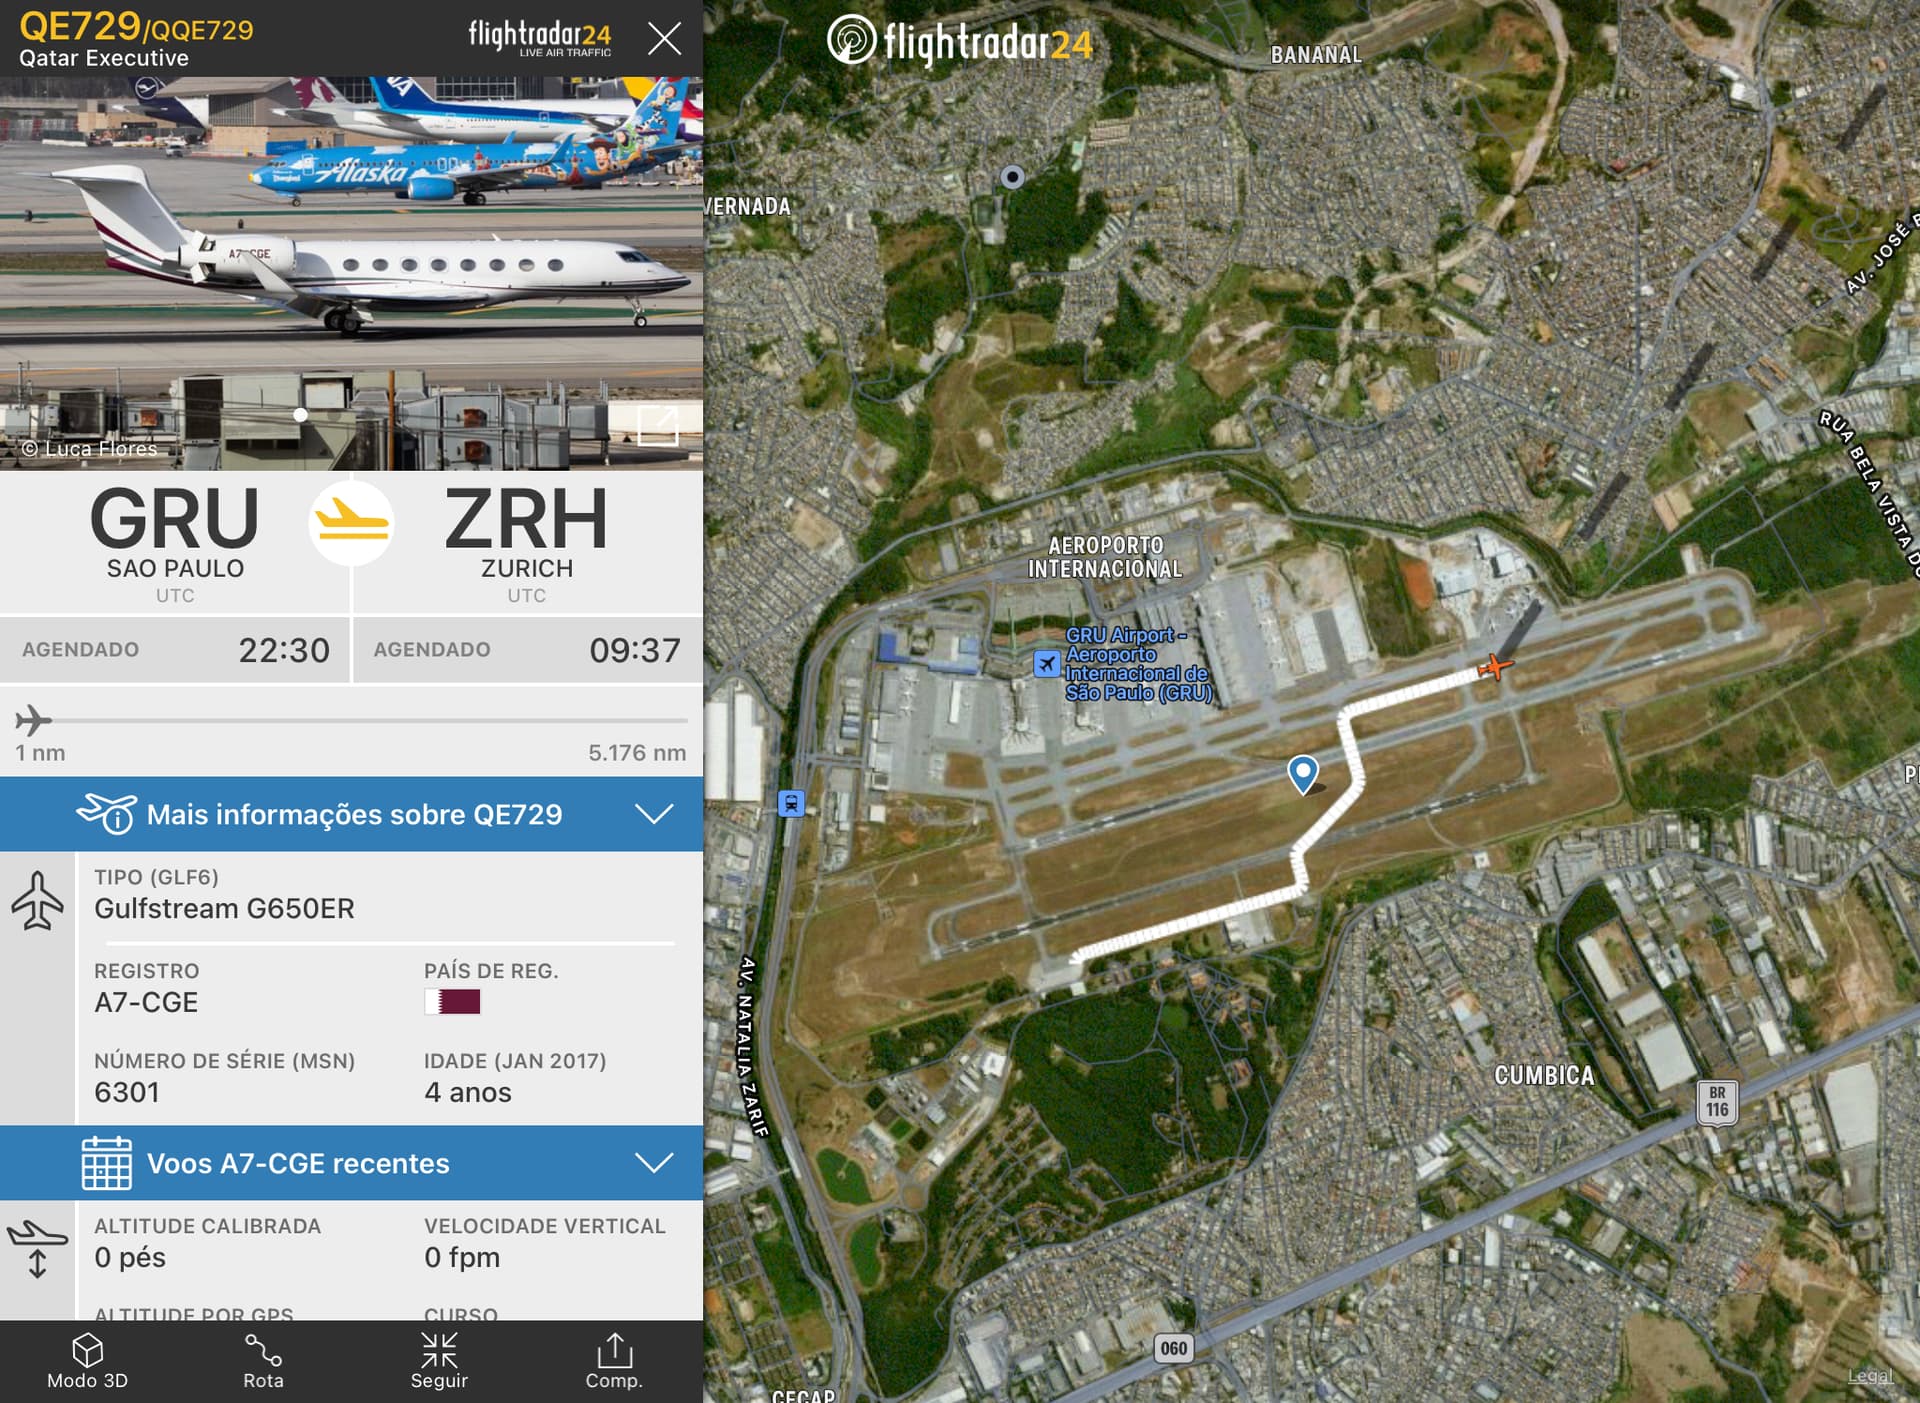Click chevron beside Voos A7-CGE recentes
The height and width of the screenshot is (1403, 1920).
click(654, 1163)
